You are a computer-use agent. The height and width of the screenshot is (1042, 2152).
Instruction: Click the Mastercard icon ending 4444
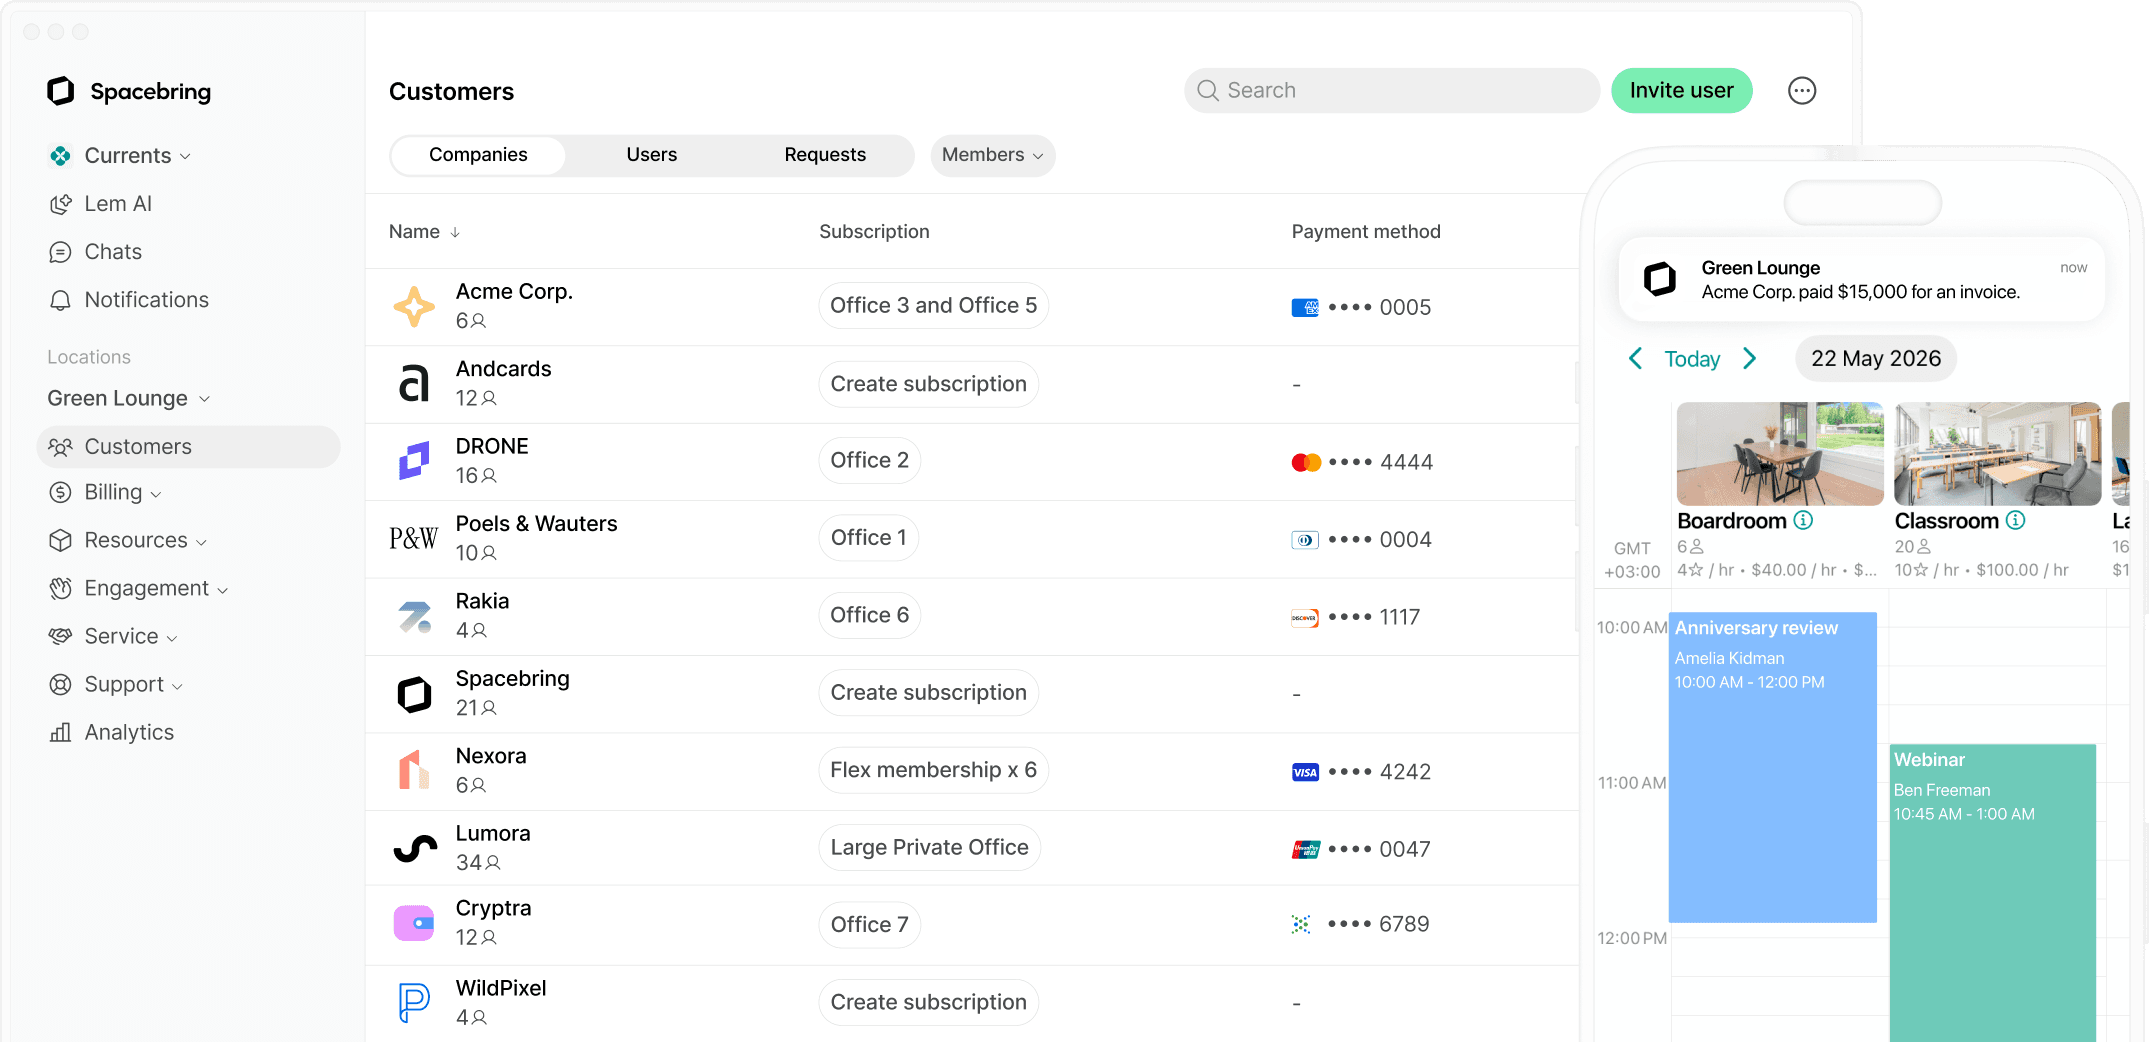coord(1306,462)
